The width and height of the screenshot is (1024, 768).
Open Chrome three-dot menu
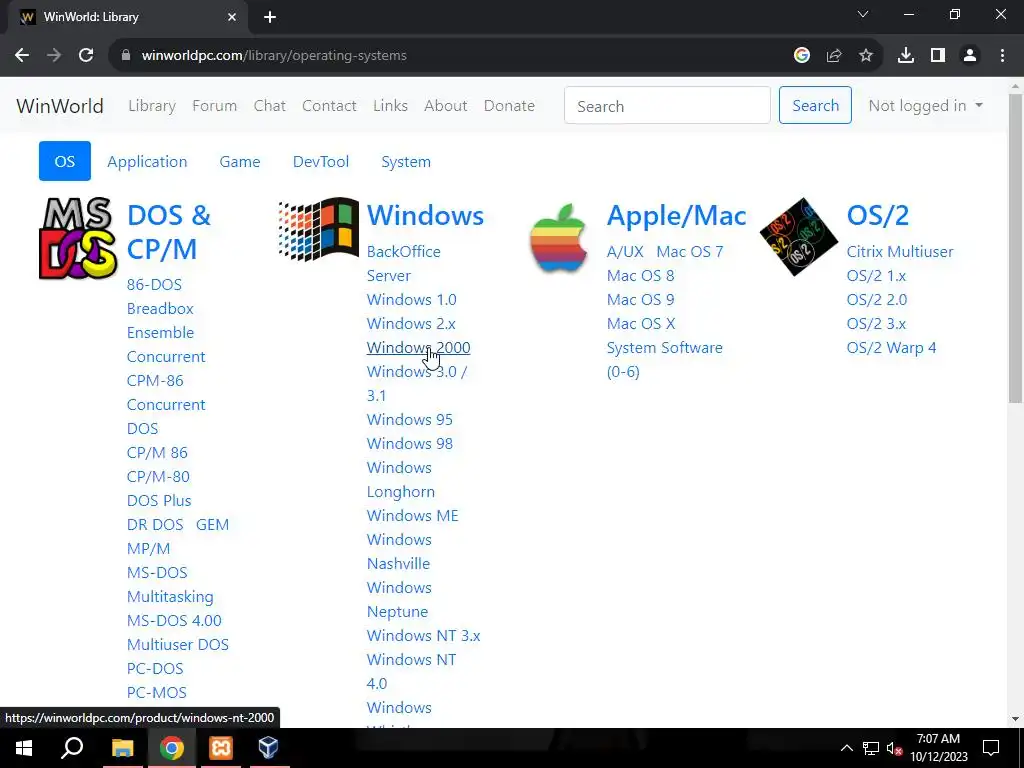1002,56
